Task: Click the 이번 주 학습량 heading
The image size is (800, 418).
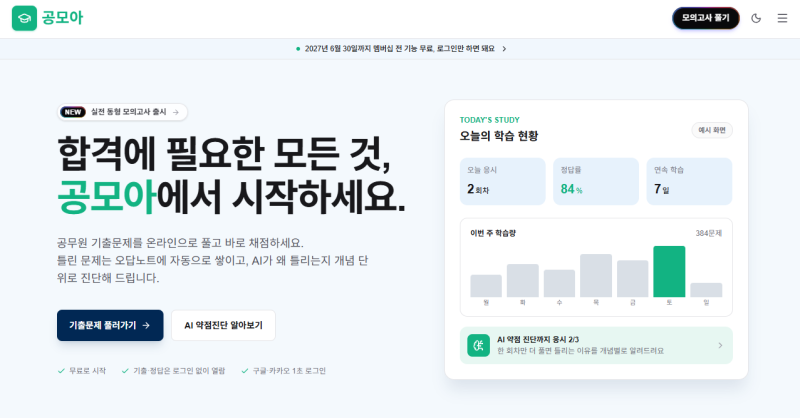Action: [493, 233]
